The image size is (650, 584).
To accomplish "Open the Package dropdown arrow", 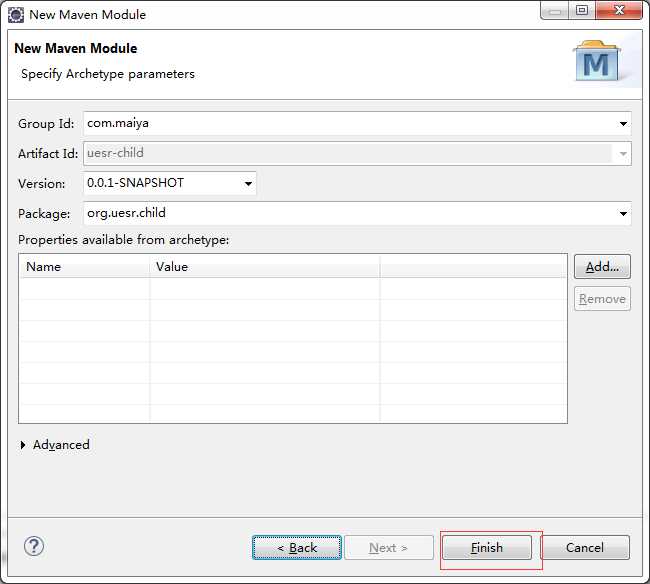I will tap(623, 213).
